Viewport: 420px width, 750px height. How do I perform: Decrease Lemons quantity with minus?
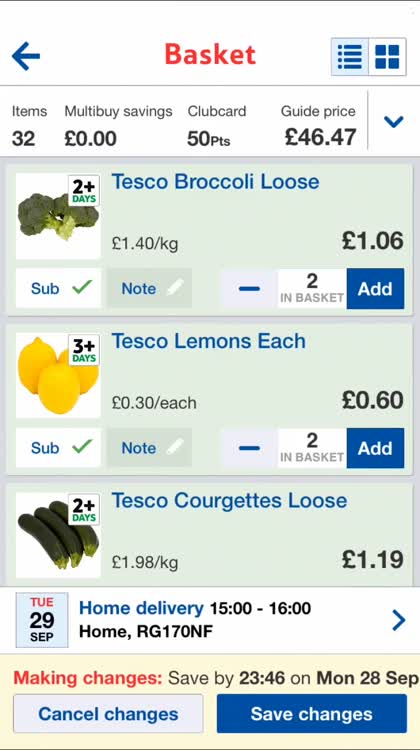tap(249, 448)
